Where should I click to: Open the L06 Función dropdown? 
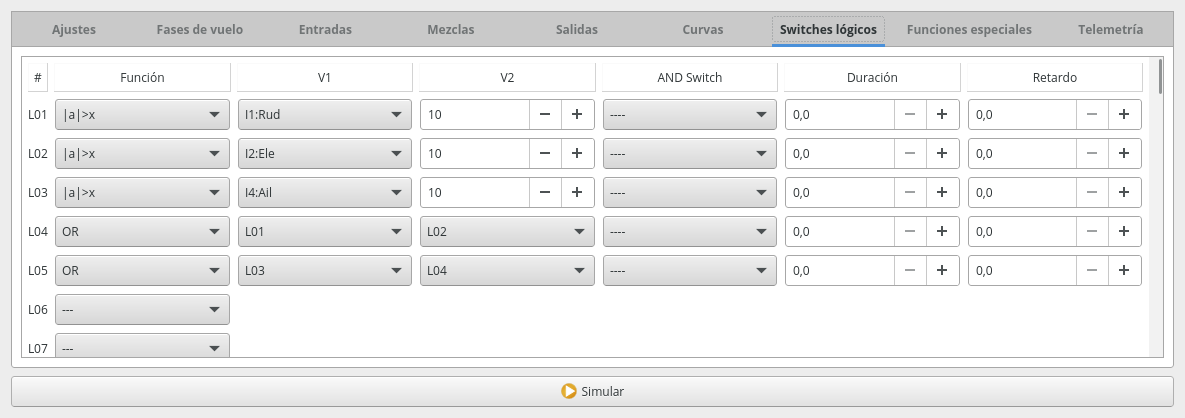[x=142, y=310]
